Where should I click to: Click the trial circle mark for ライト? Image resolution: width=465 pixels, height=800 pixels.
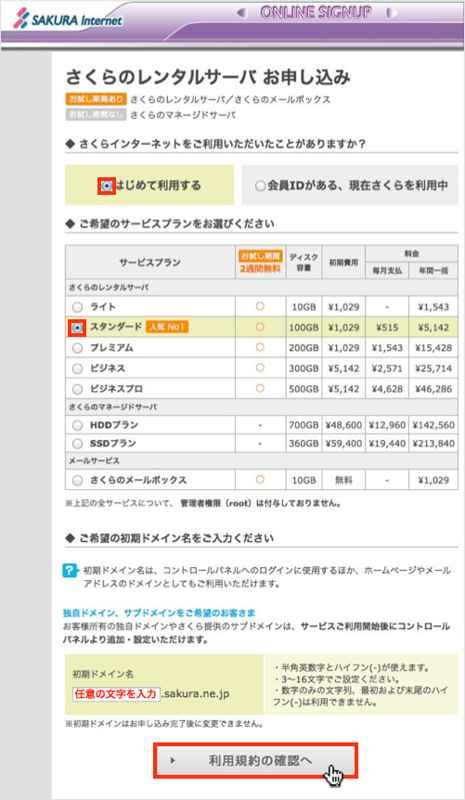pos(260,307)
